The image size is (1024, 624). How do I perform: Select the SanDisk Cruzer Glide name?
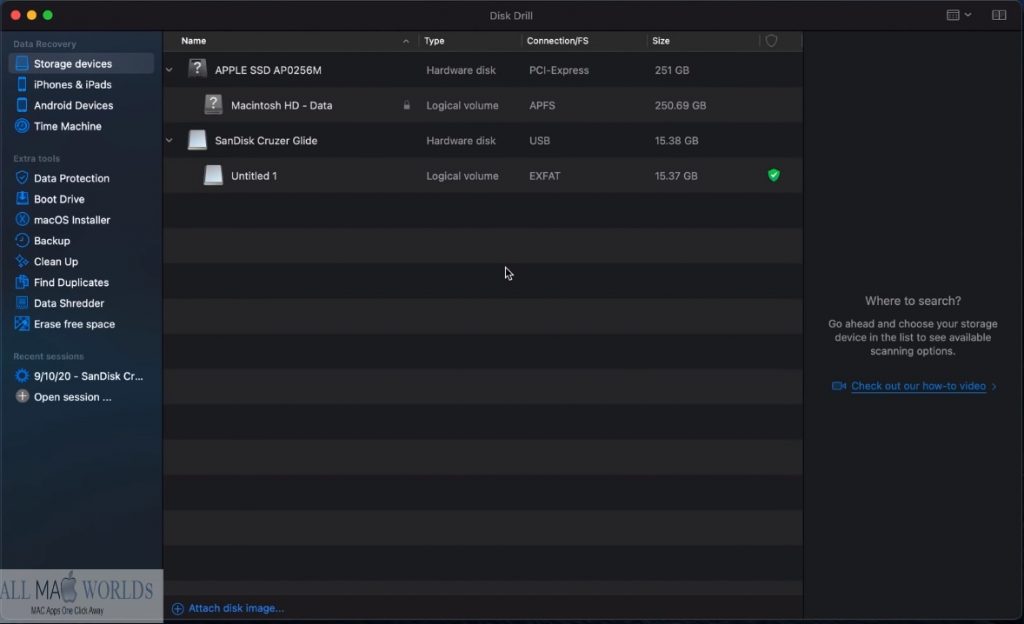point(266,140)
